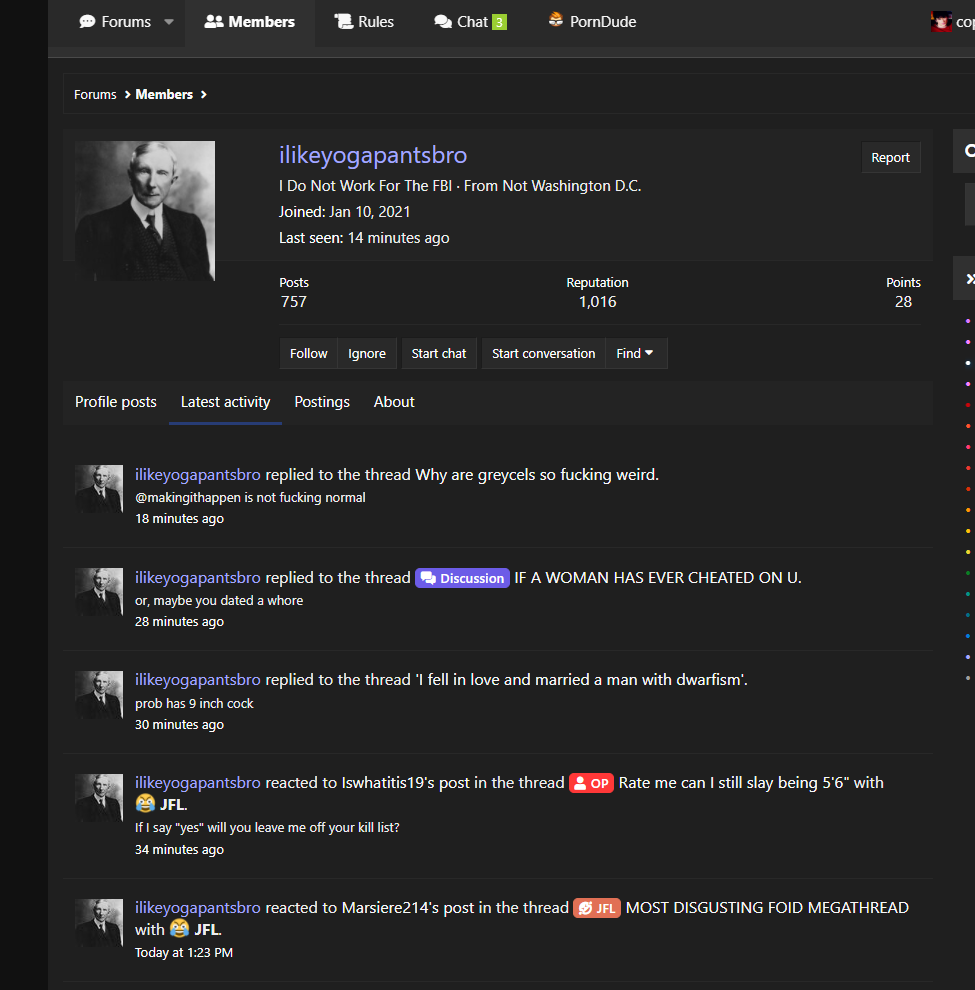The height and width of the screenshot is (990, 975).
Task: Open the Find dropdown menu
Action: click(x=635, y=353)
